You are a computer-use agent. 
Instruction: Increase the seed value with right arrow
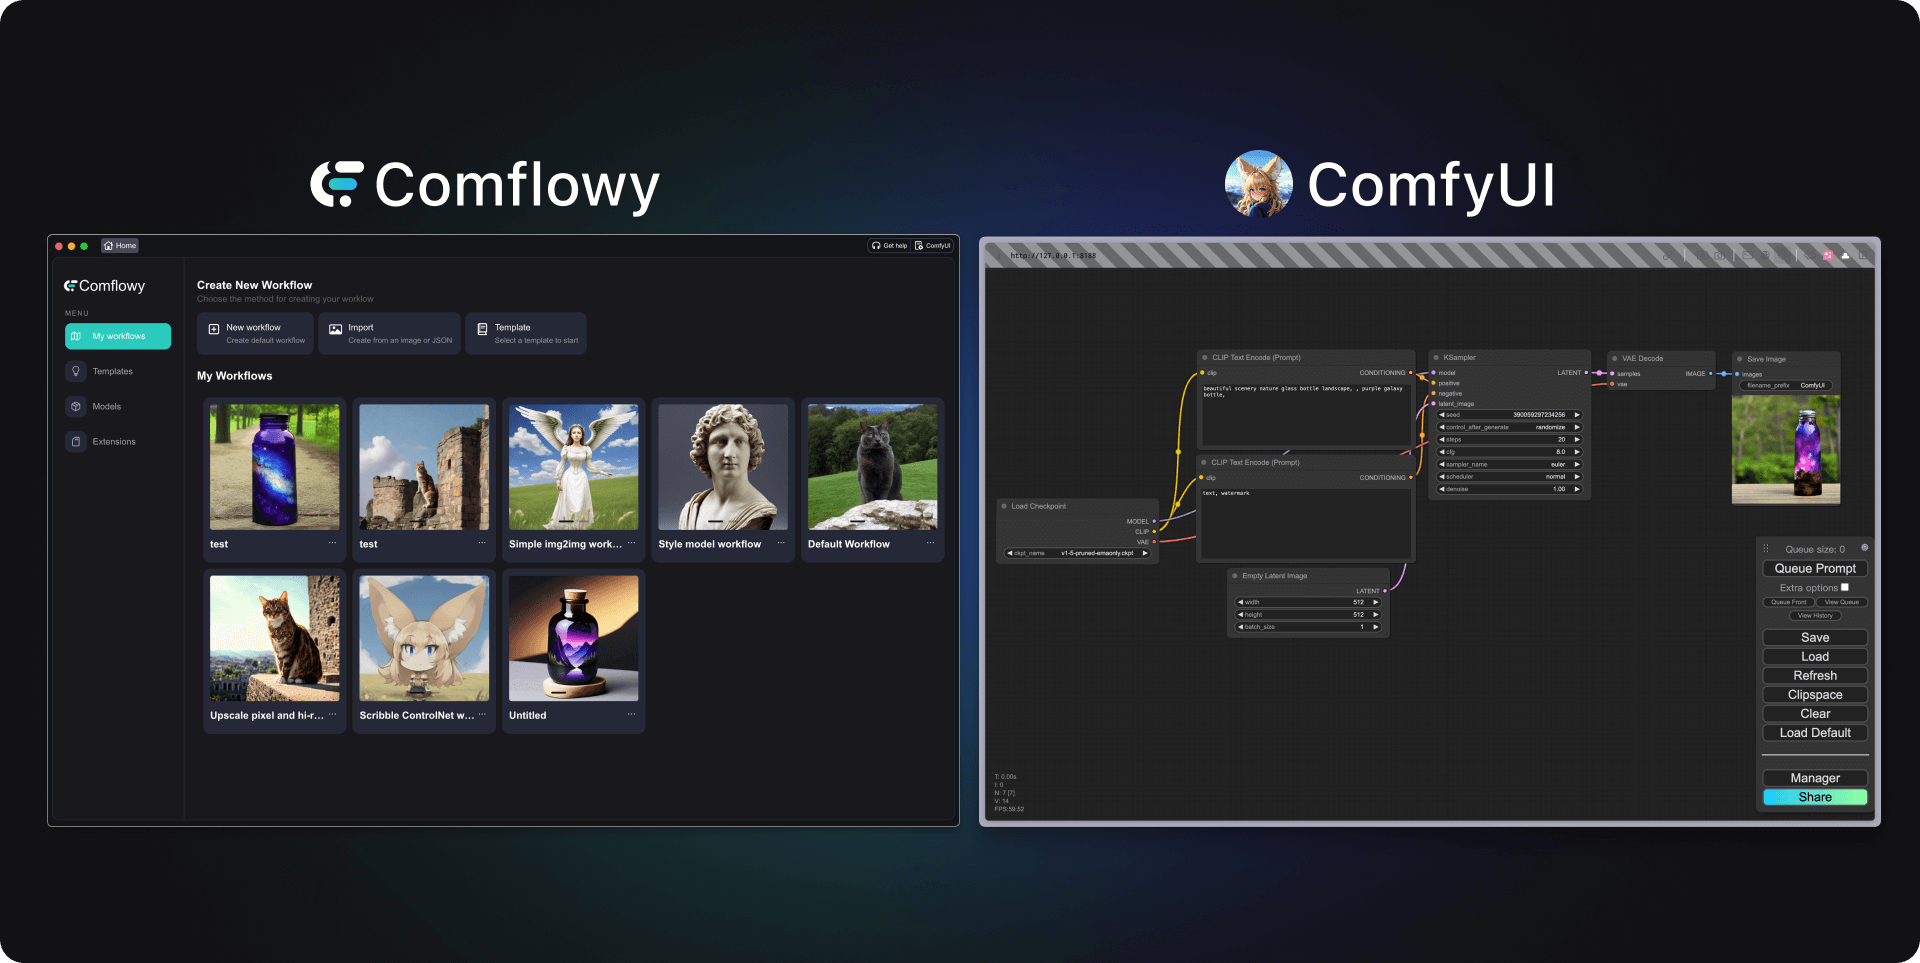1577,414
